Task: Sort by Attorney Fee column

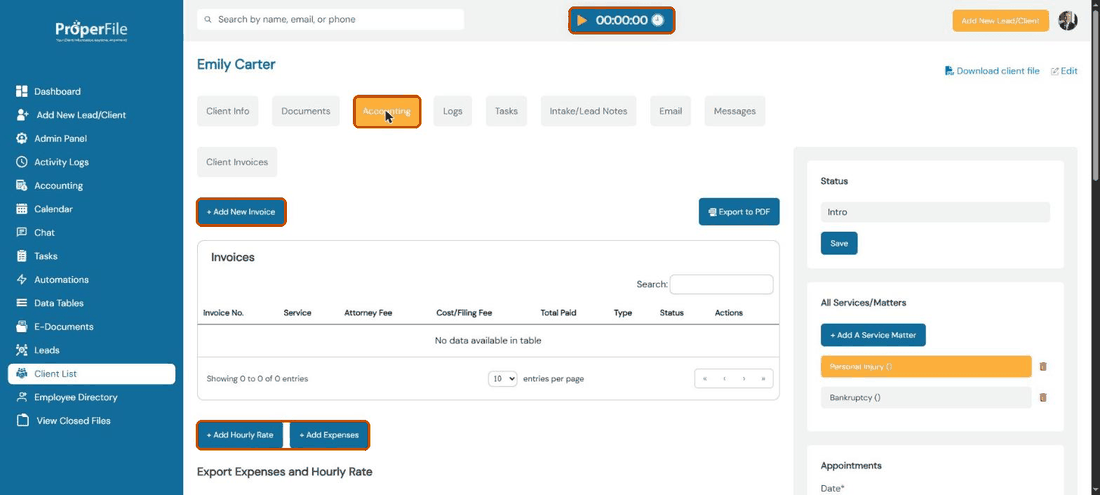Action: (368, 313)
